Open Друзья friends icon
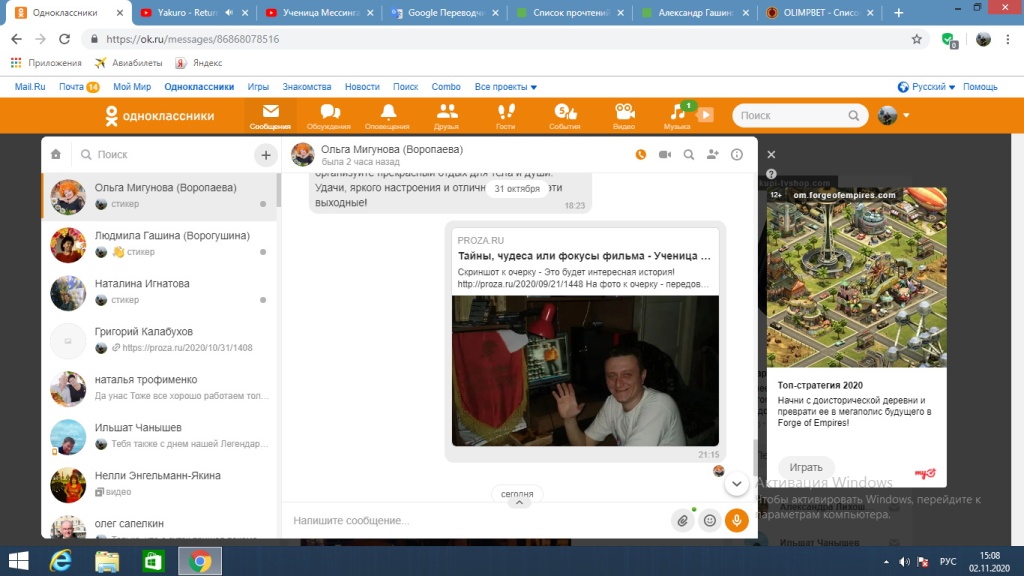 [x=447, y=116]
